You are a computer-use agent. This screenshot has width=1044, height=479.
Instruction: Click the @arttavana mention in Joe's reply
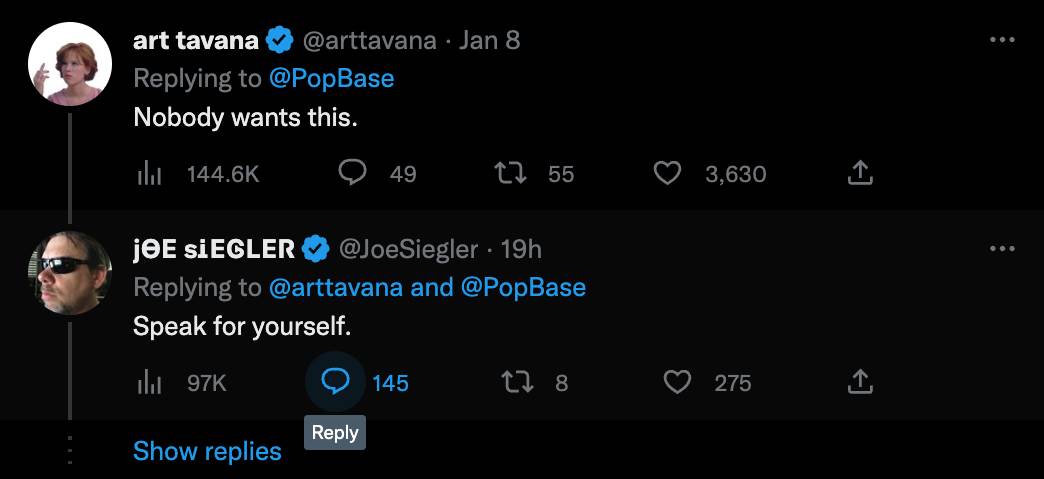click(336, 287)
